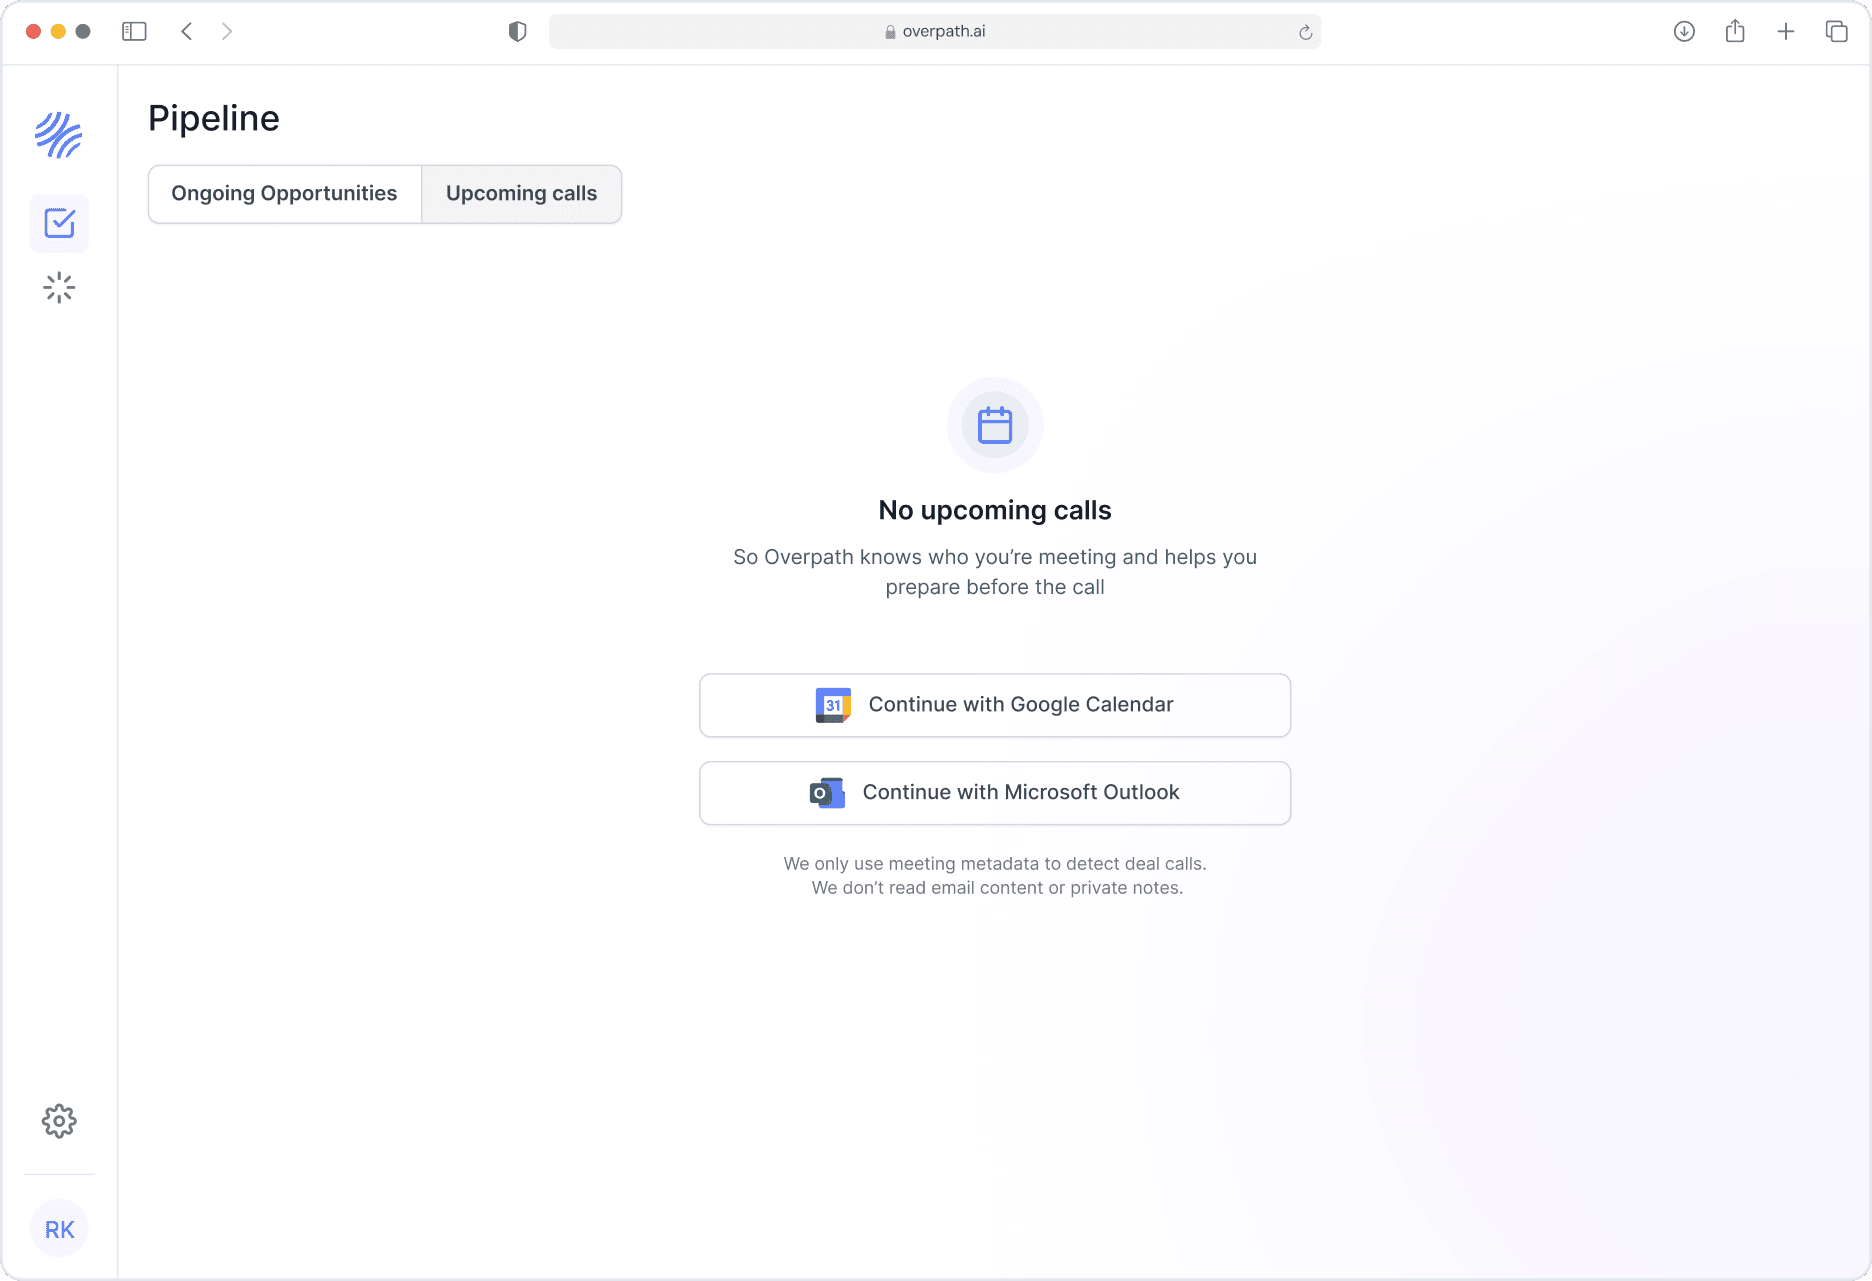Screen dimensions: 1872x1281
Task: Click the RK user avatar
Action: pos(59,1229)
